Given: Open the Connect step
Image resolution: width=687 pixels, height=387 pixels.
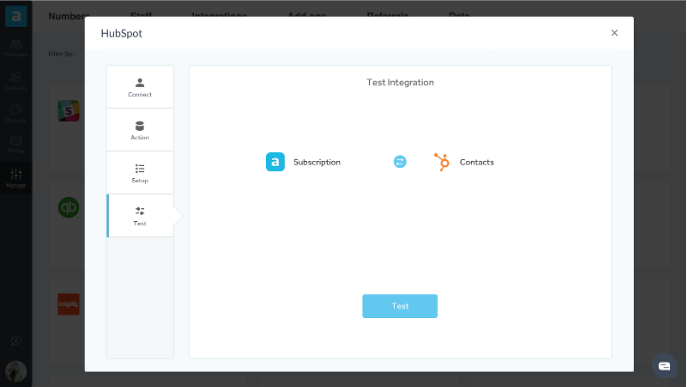Looking at the screenshot, I should point(140,87).
